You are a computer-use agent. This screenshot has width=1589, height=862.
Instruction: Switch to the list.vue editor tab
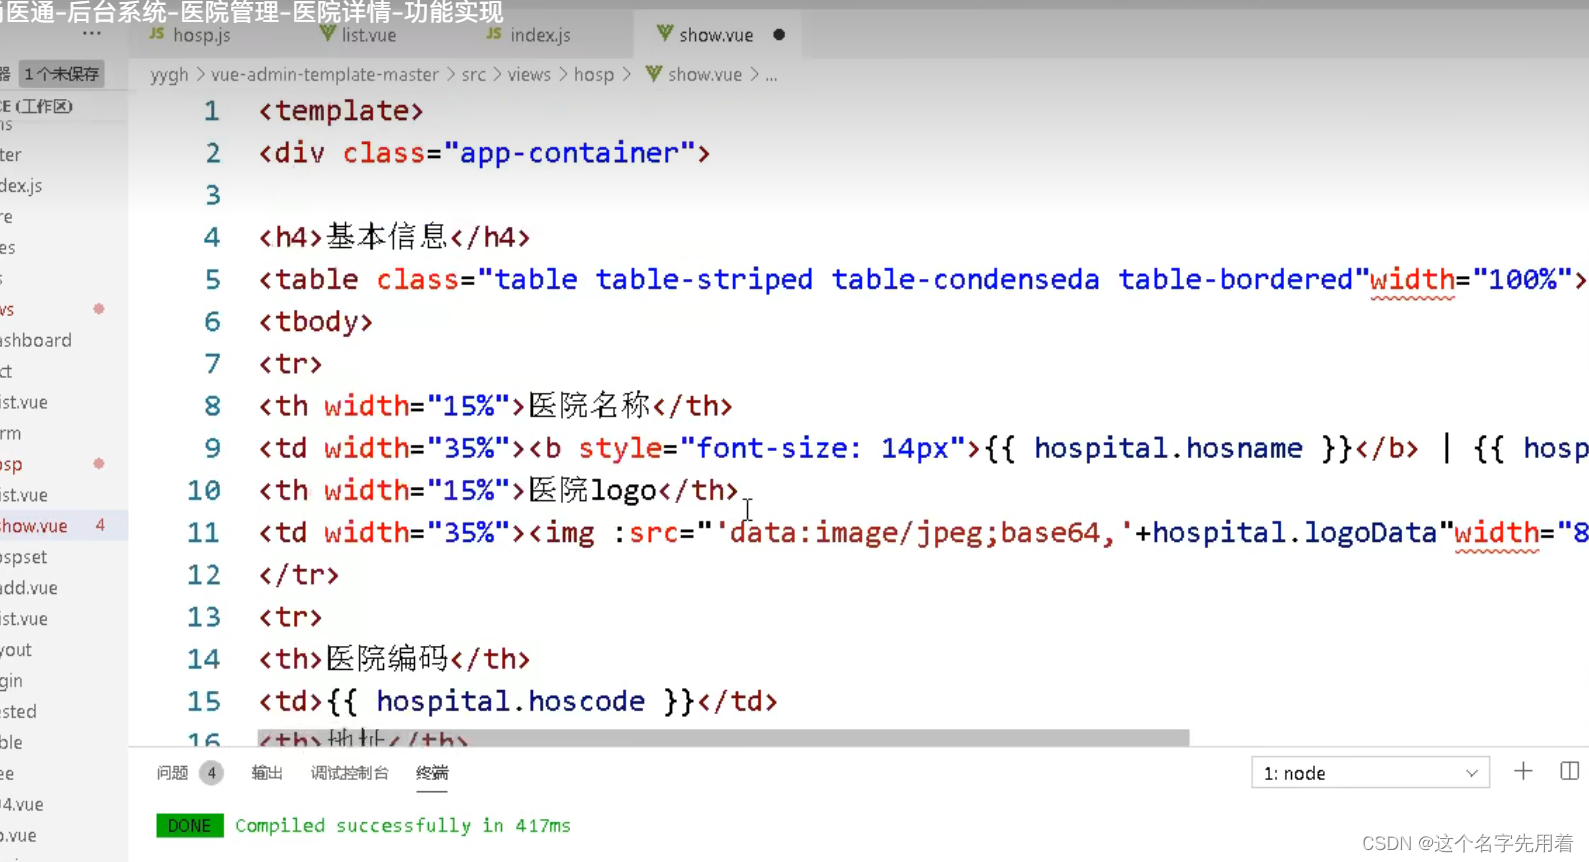(x=358, y=35)
